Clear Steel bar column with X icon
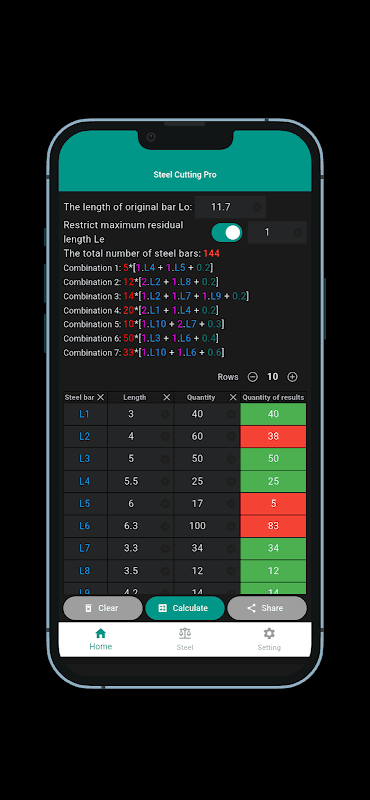 coord(101,397)
